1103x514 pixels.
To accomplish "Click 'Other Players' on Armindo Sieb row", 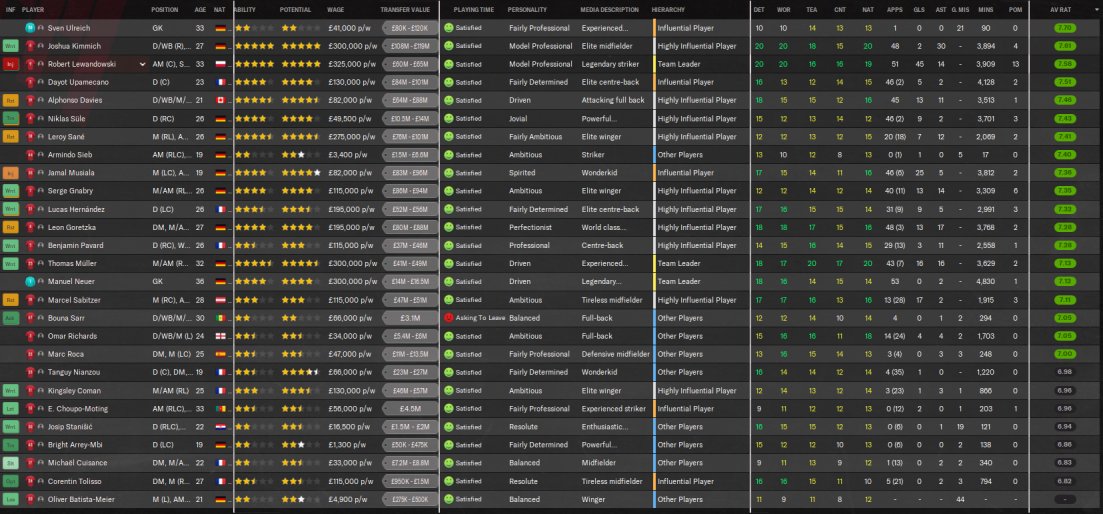I will pyautogui.click(x=680, y=154).
